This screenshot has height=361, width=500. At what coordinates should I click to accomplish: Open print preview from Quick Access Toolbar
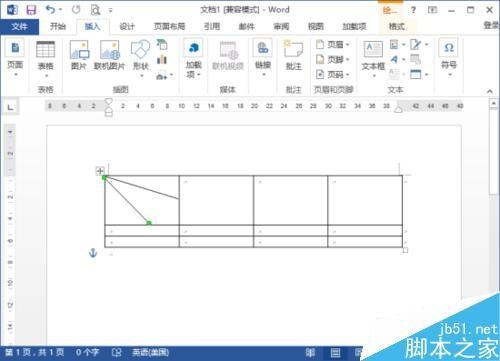95,10
